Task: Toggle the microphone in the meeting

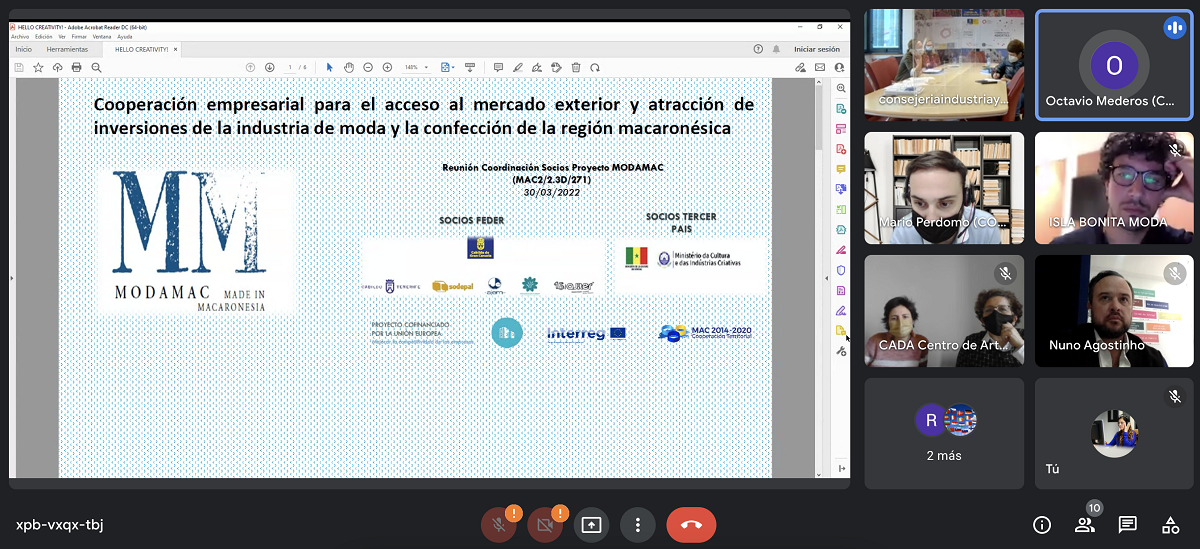Action: [498, 524]
